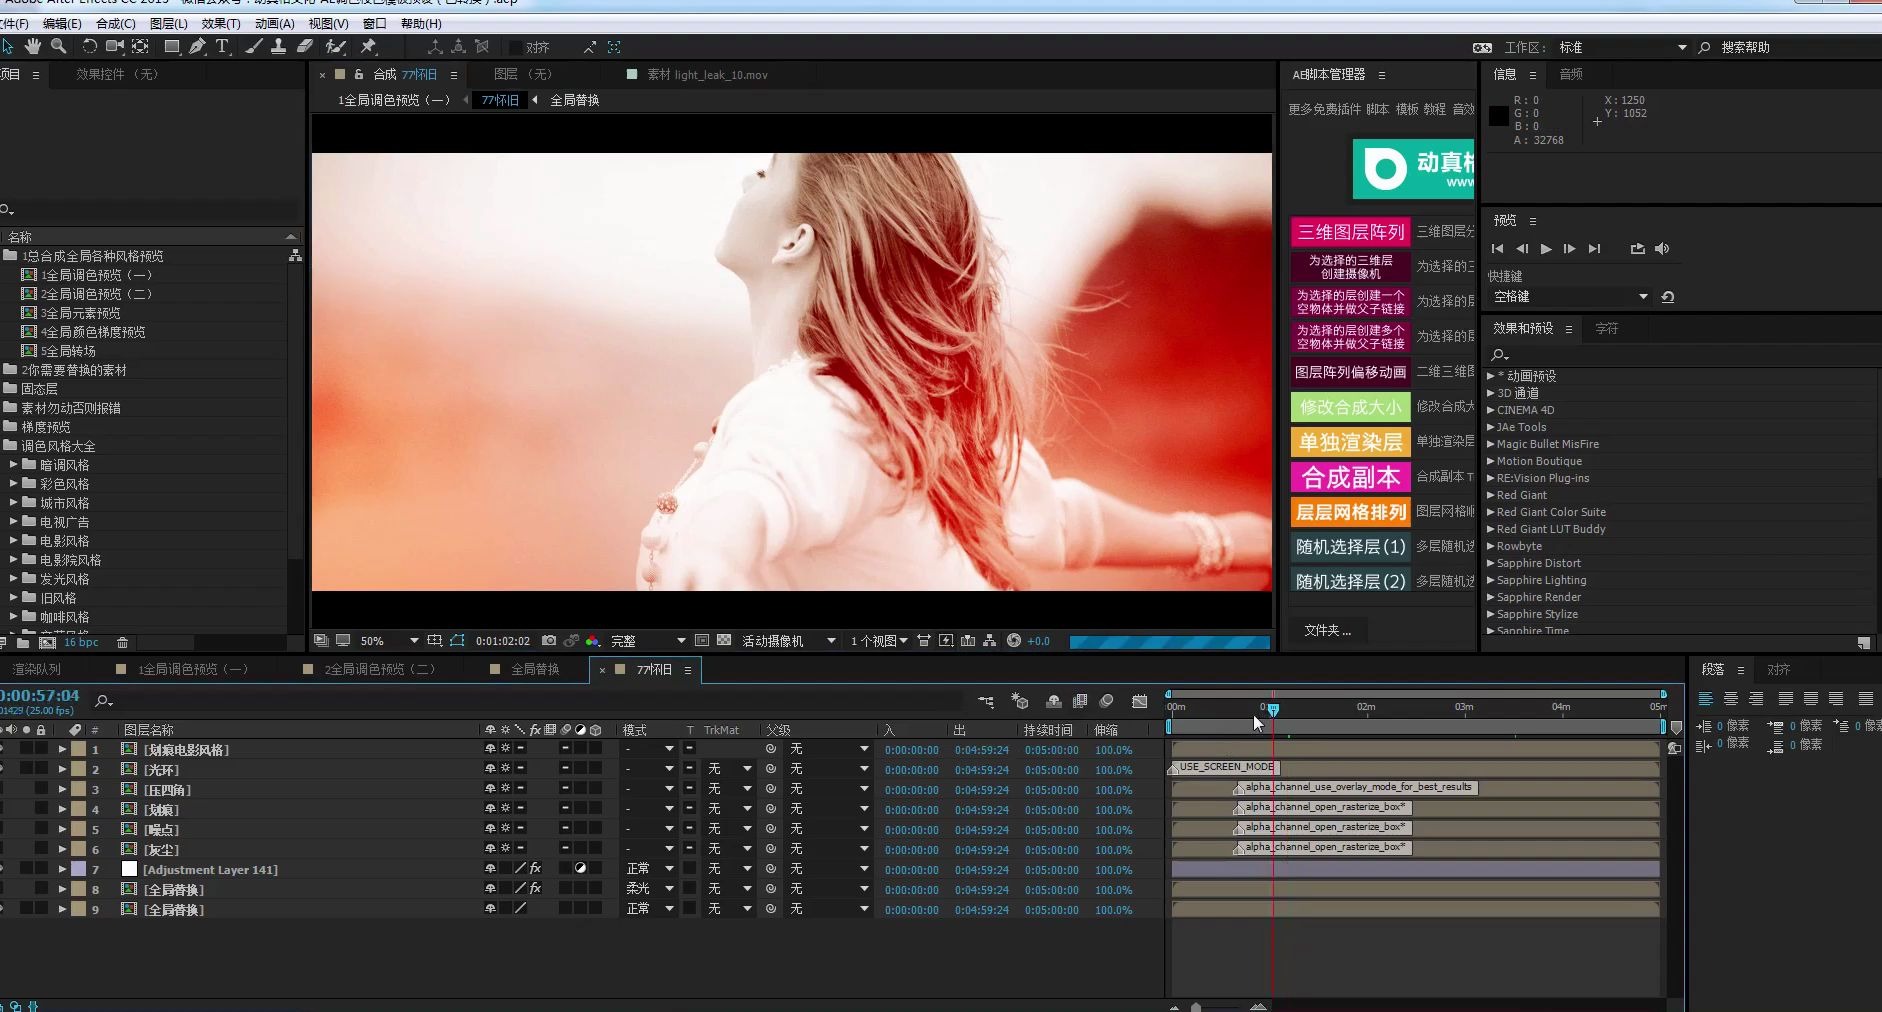Toggle collapse transformations switch on layer 噪点

click(505, 829)
